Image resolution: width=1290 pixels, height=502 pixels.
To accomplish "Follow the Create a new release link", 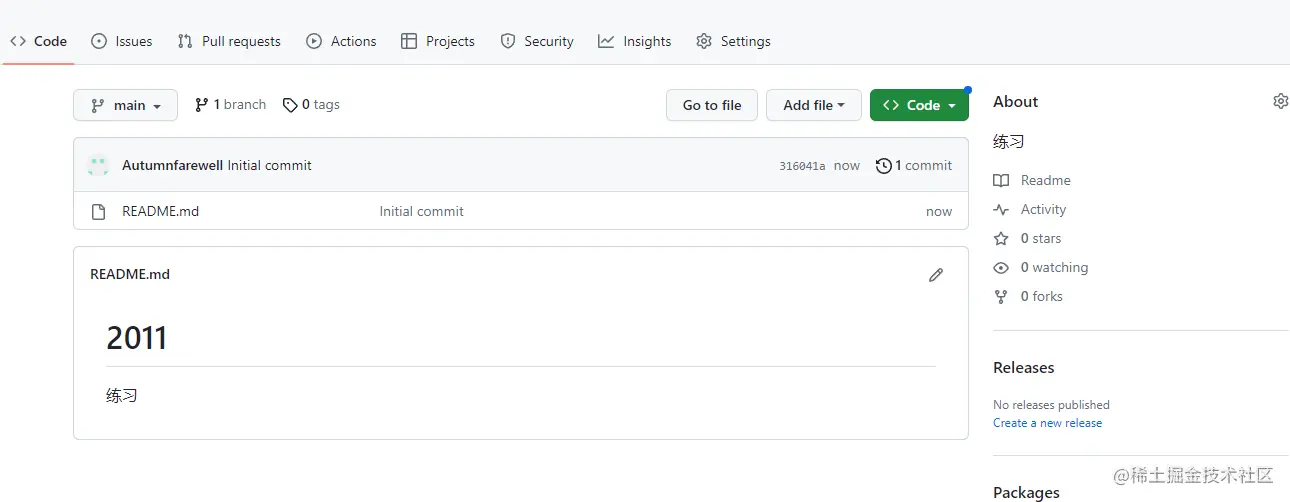I will [1047, 423].
